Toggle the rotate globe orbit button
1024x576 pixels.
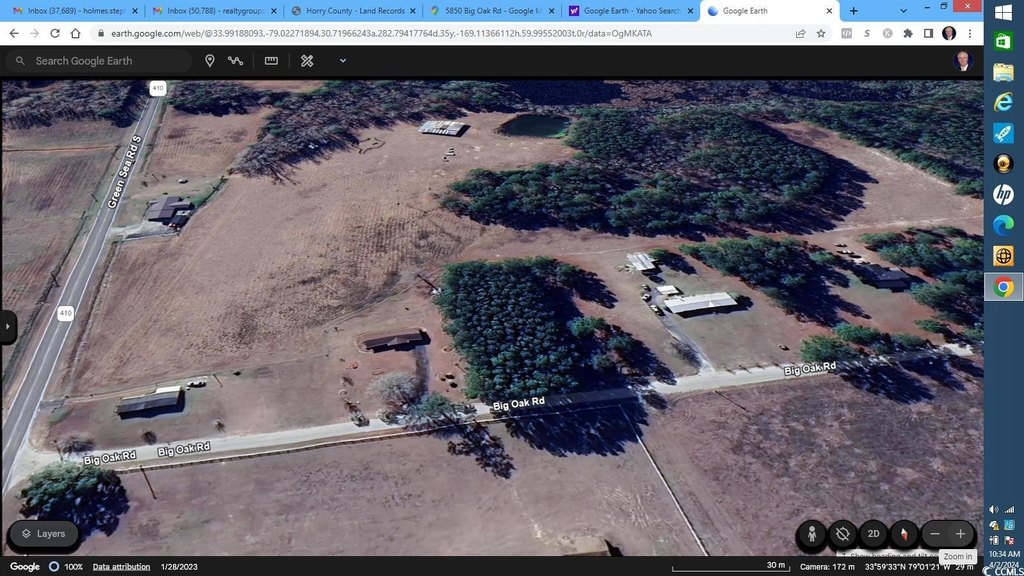843,534
